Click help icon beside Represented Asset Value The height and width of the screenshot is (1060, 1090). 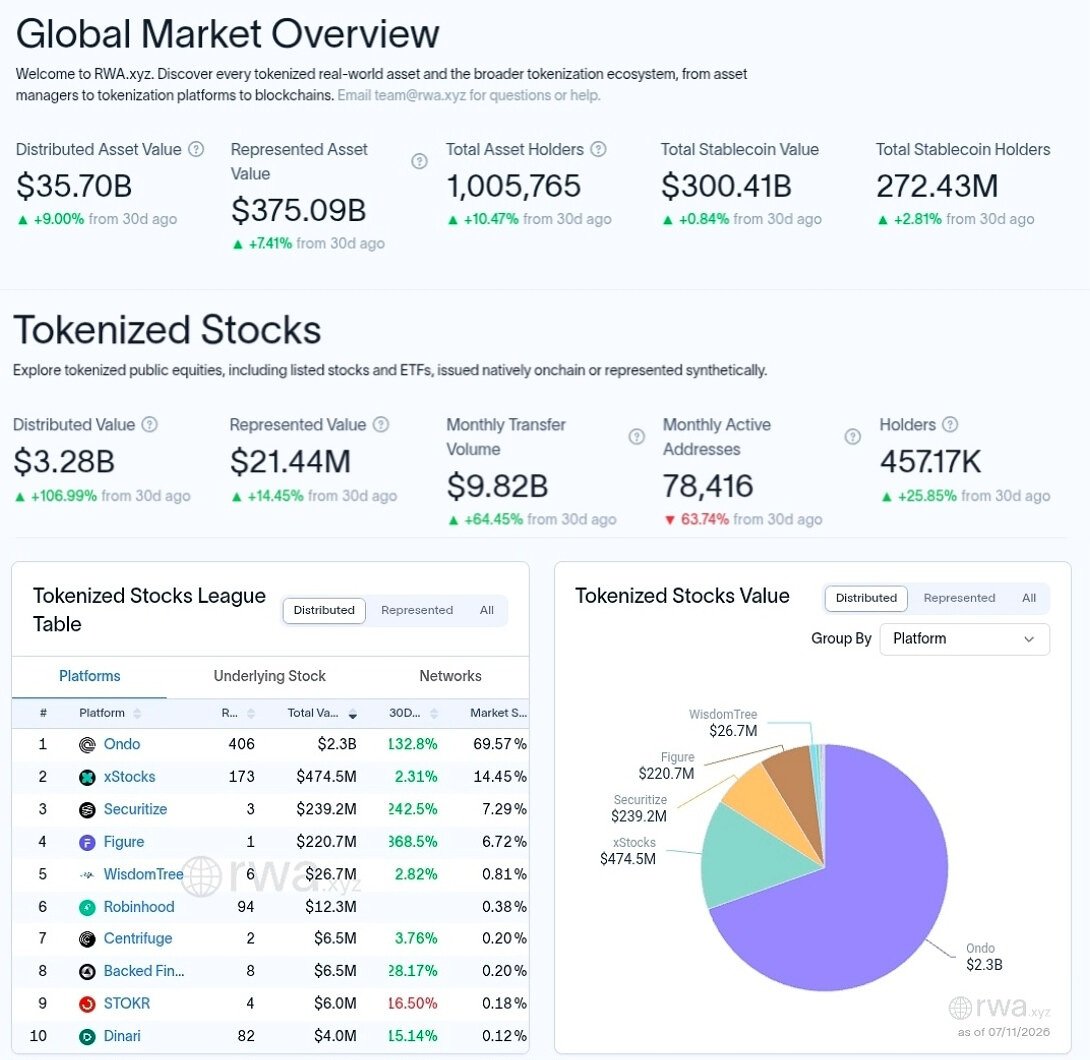coord(419,161)
